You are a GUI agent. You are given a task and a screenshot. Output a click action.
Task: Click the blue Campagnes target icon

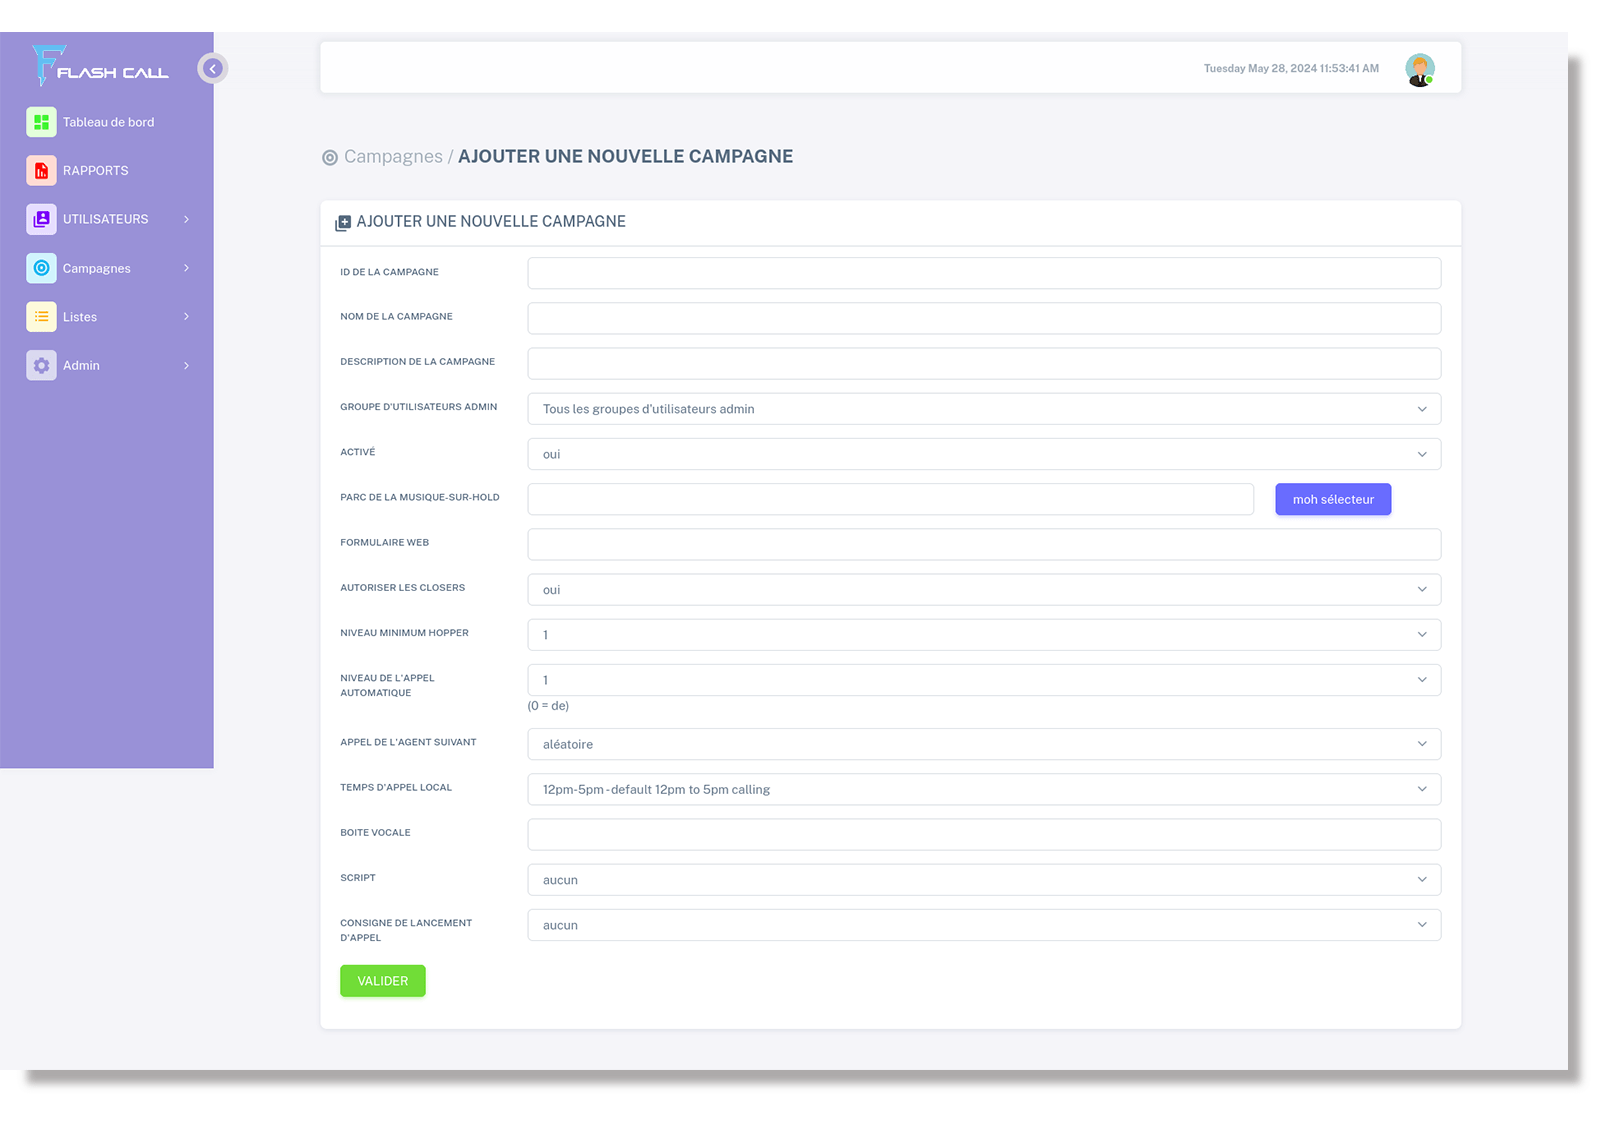pyautogui.click(x=41, y=268)
